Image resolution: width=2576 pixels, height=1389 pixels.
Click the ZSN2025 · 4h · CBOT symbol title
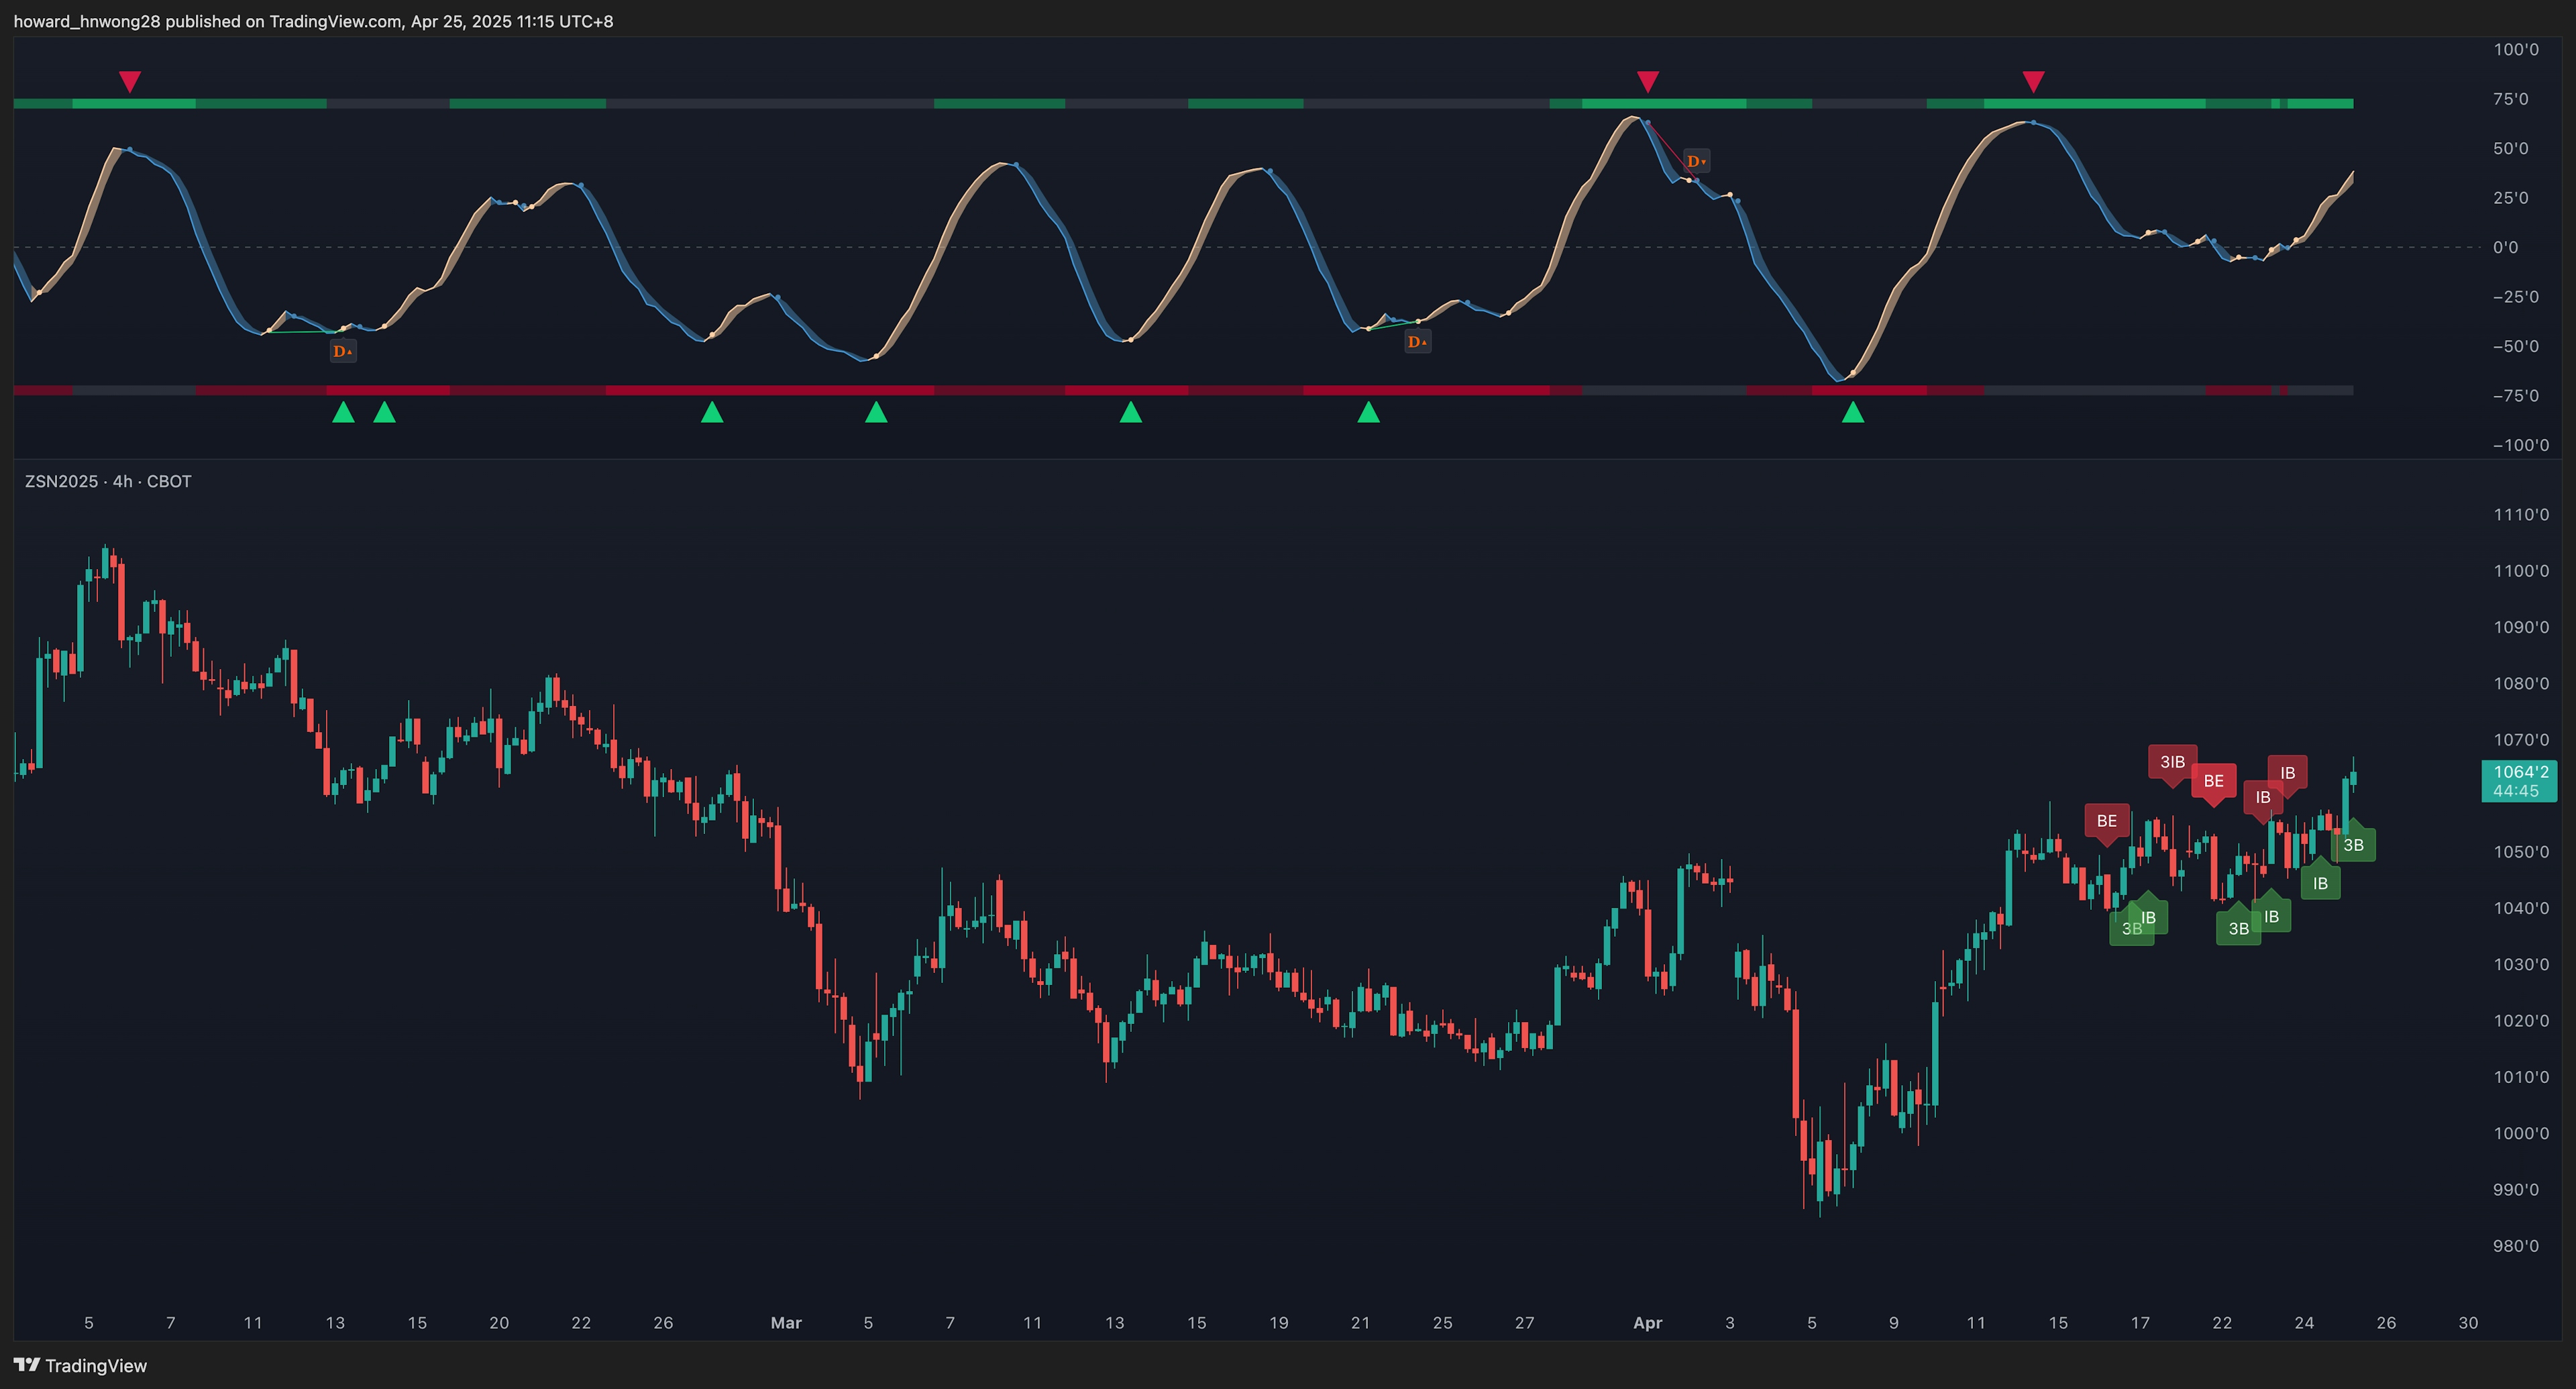coord(108,482)
